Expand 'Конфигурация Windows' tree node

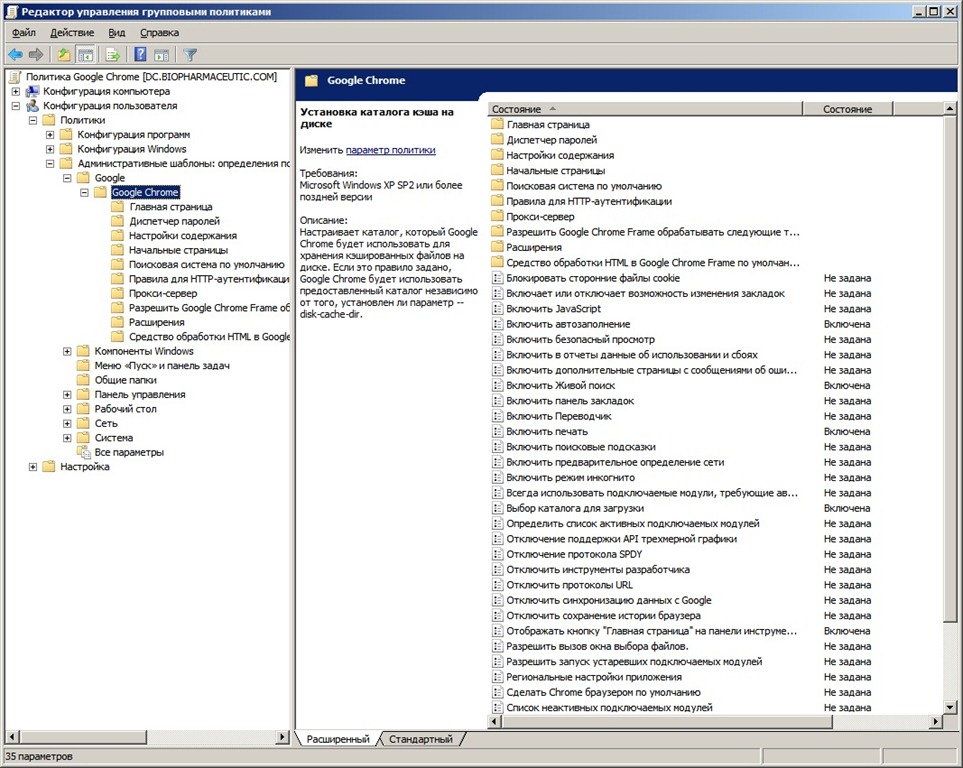tap(50, 149)
